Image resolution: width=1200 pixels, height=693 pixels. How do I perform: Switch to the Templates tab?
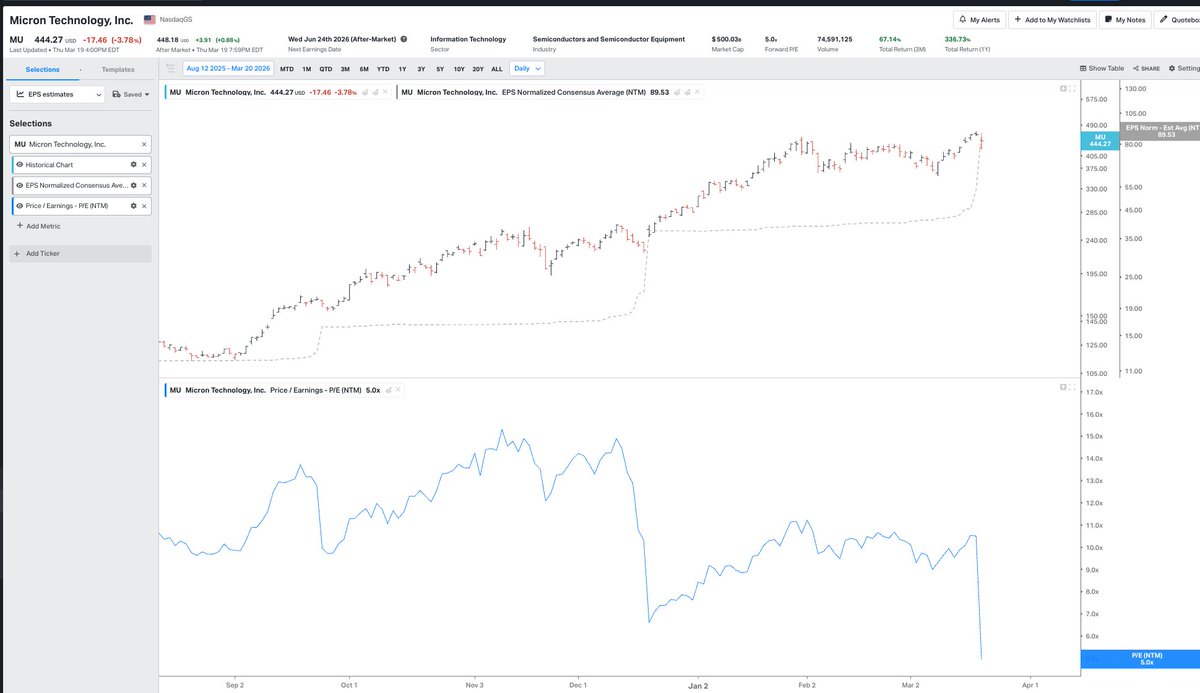click(x=117, y=70)
